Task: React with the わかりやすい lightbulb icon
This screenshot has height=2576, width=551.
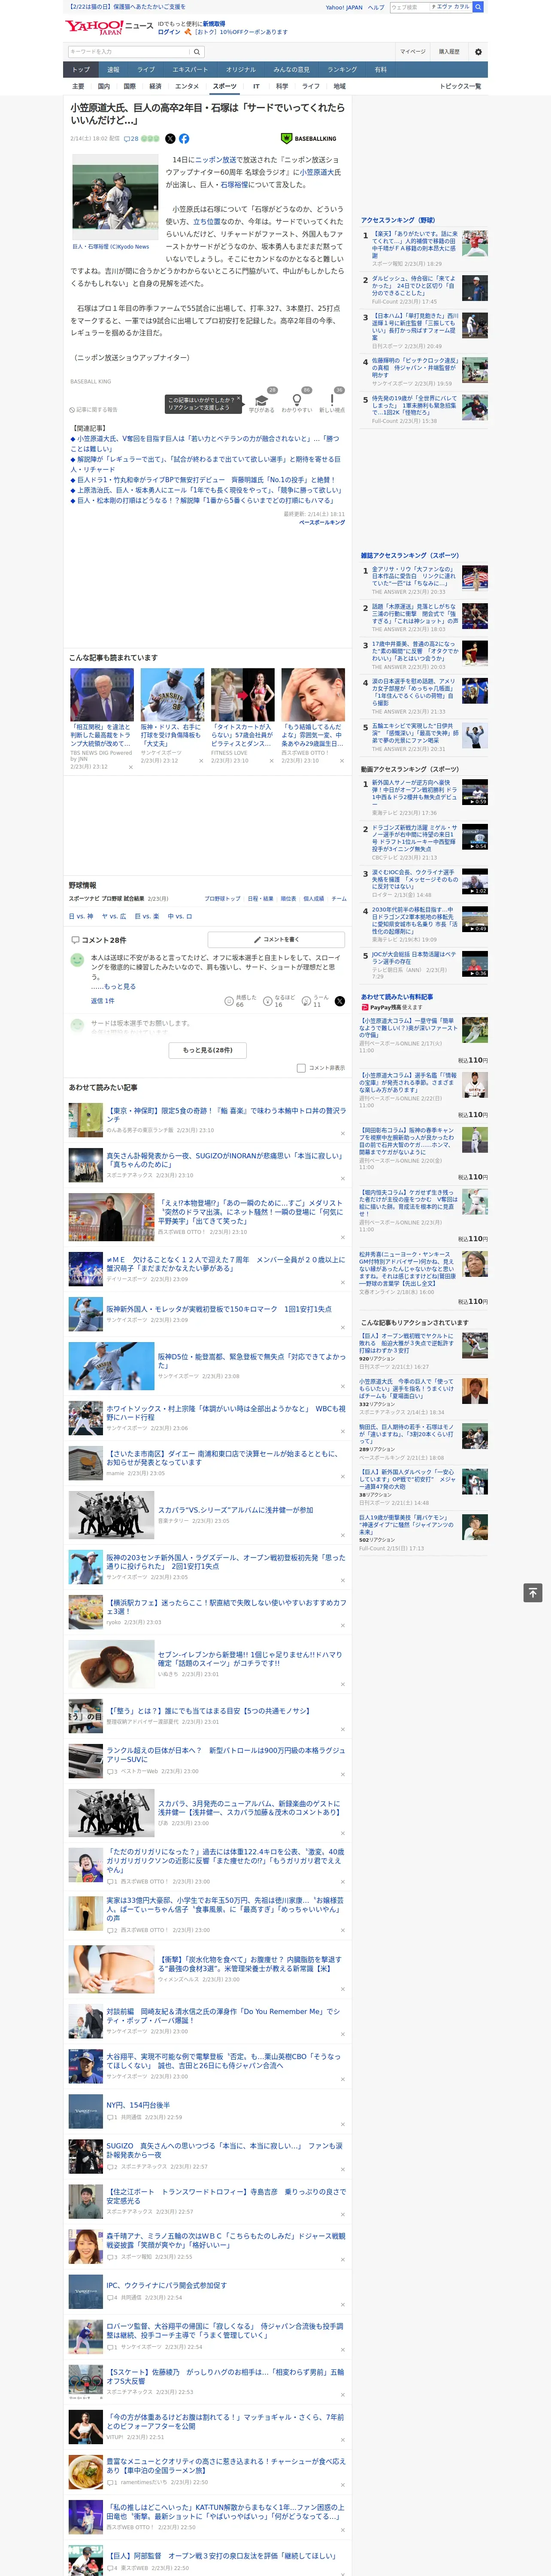Action: (297, 400)
